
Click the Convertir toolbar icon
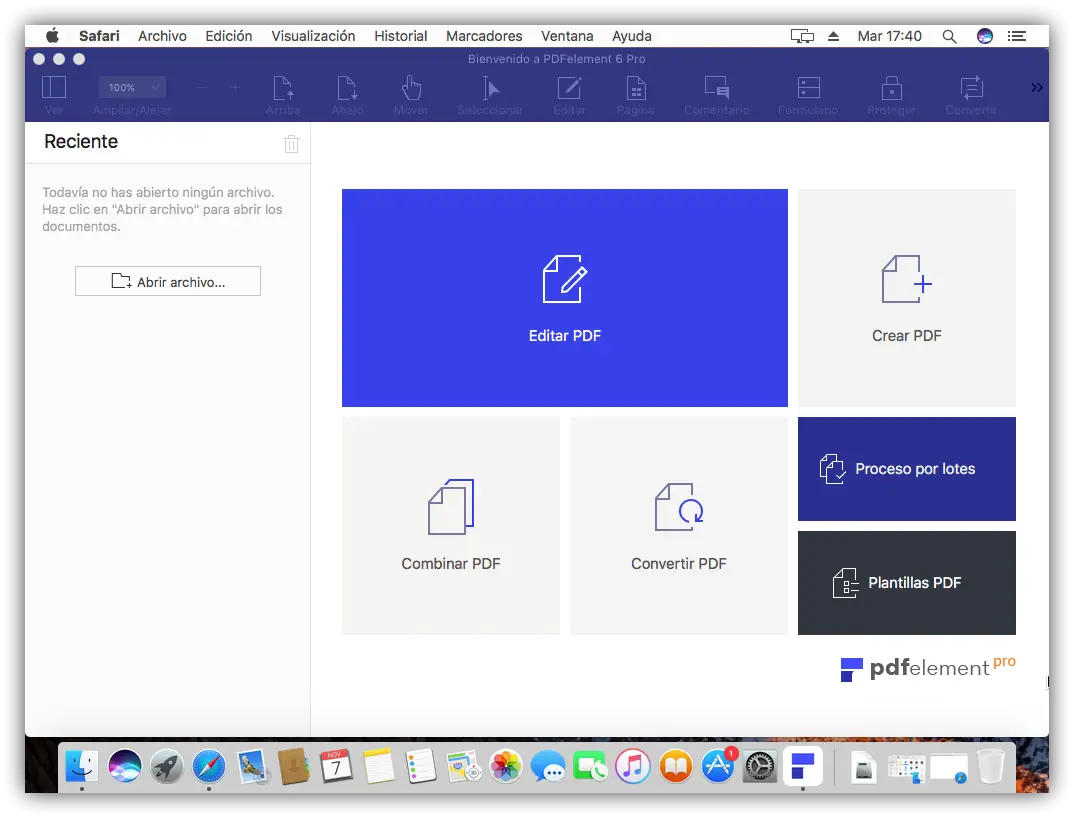point(971,88)
